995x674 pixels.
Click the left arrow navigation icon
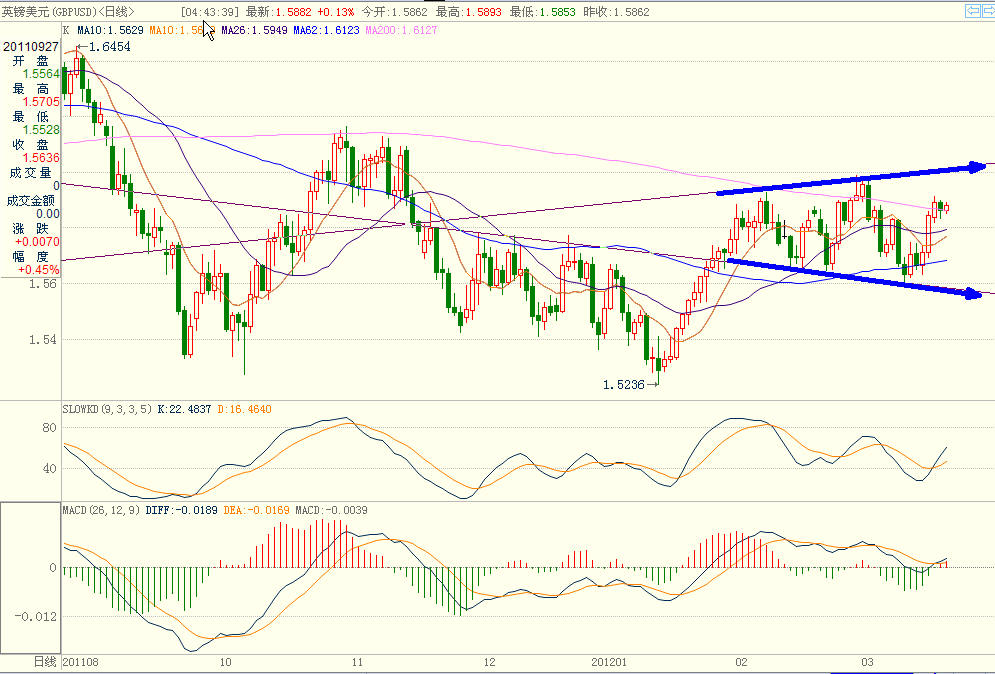[x=972, y=11]
